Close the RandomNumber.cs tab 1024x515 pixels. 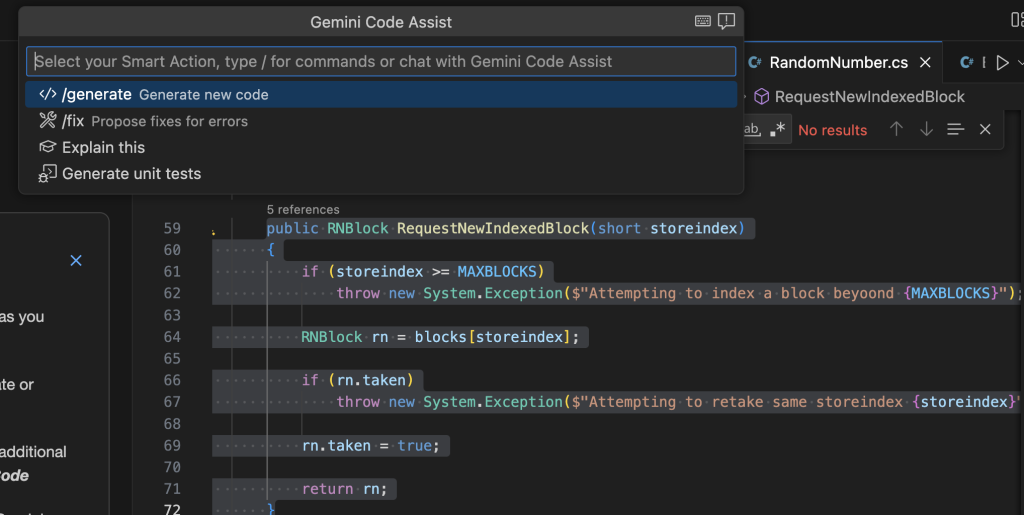925,63
